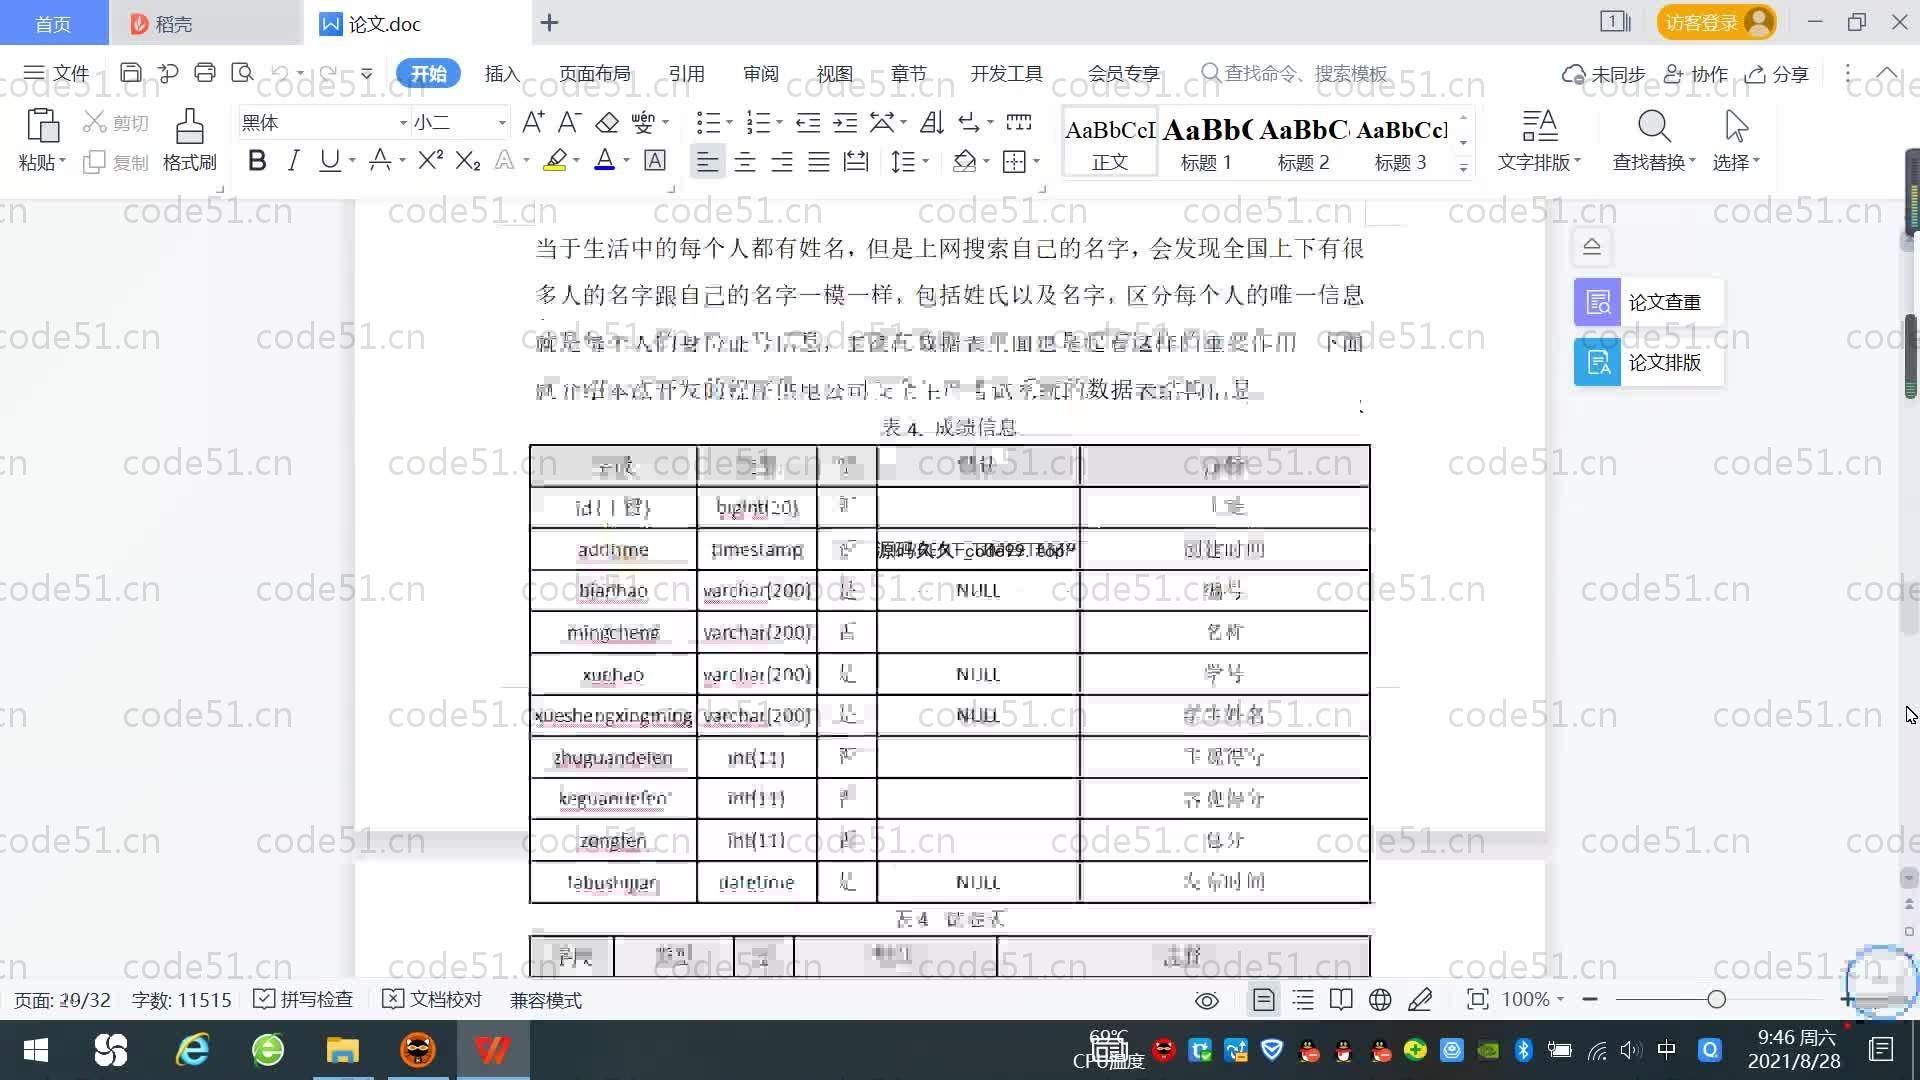
Task: Switch to Insert (插入) tab
Action: click(x=502, y=74)
